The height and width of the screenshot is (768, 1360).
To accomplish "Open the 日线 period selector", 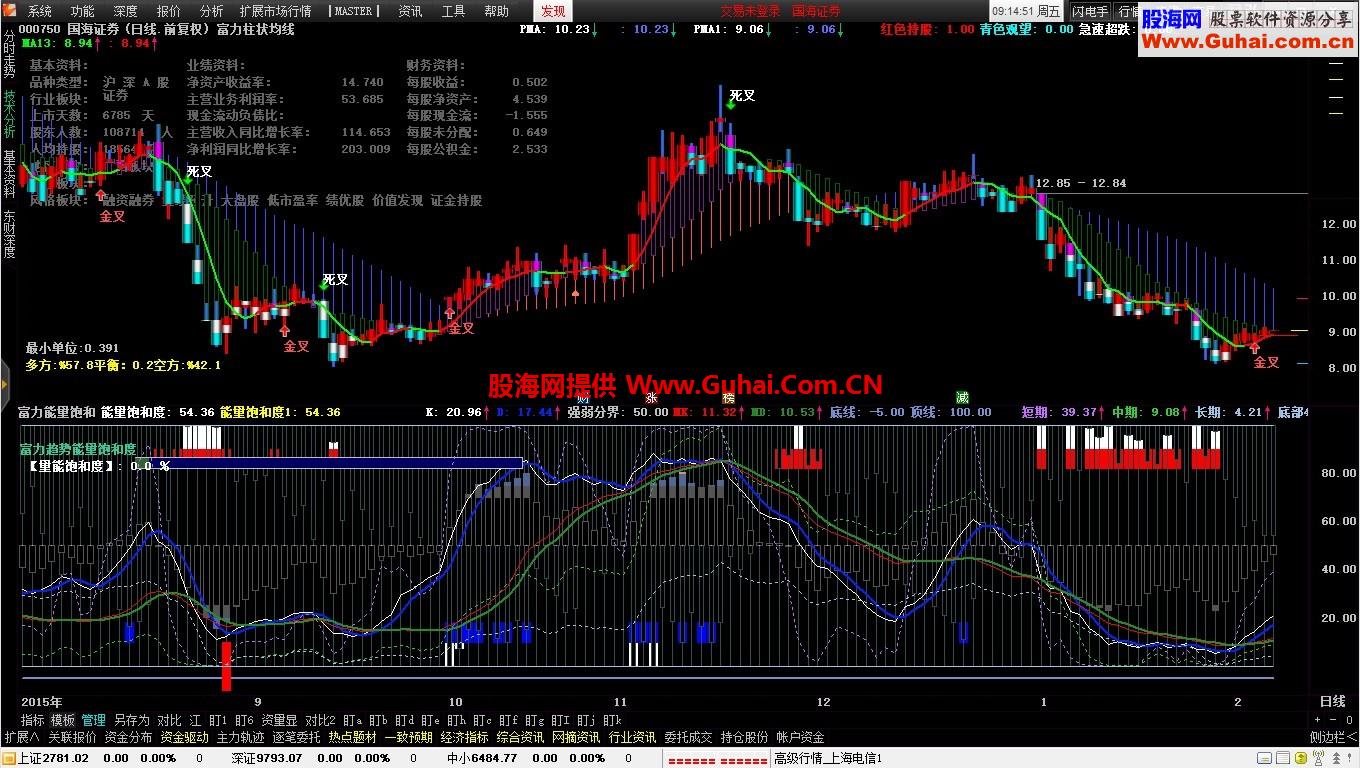I will pyautogui.click(x=1333, y=702).
